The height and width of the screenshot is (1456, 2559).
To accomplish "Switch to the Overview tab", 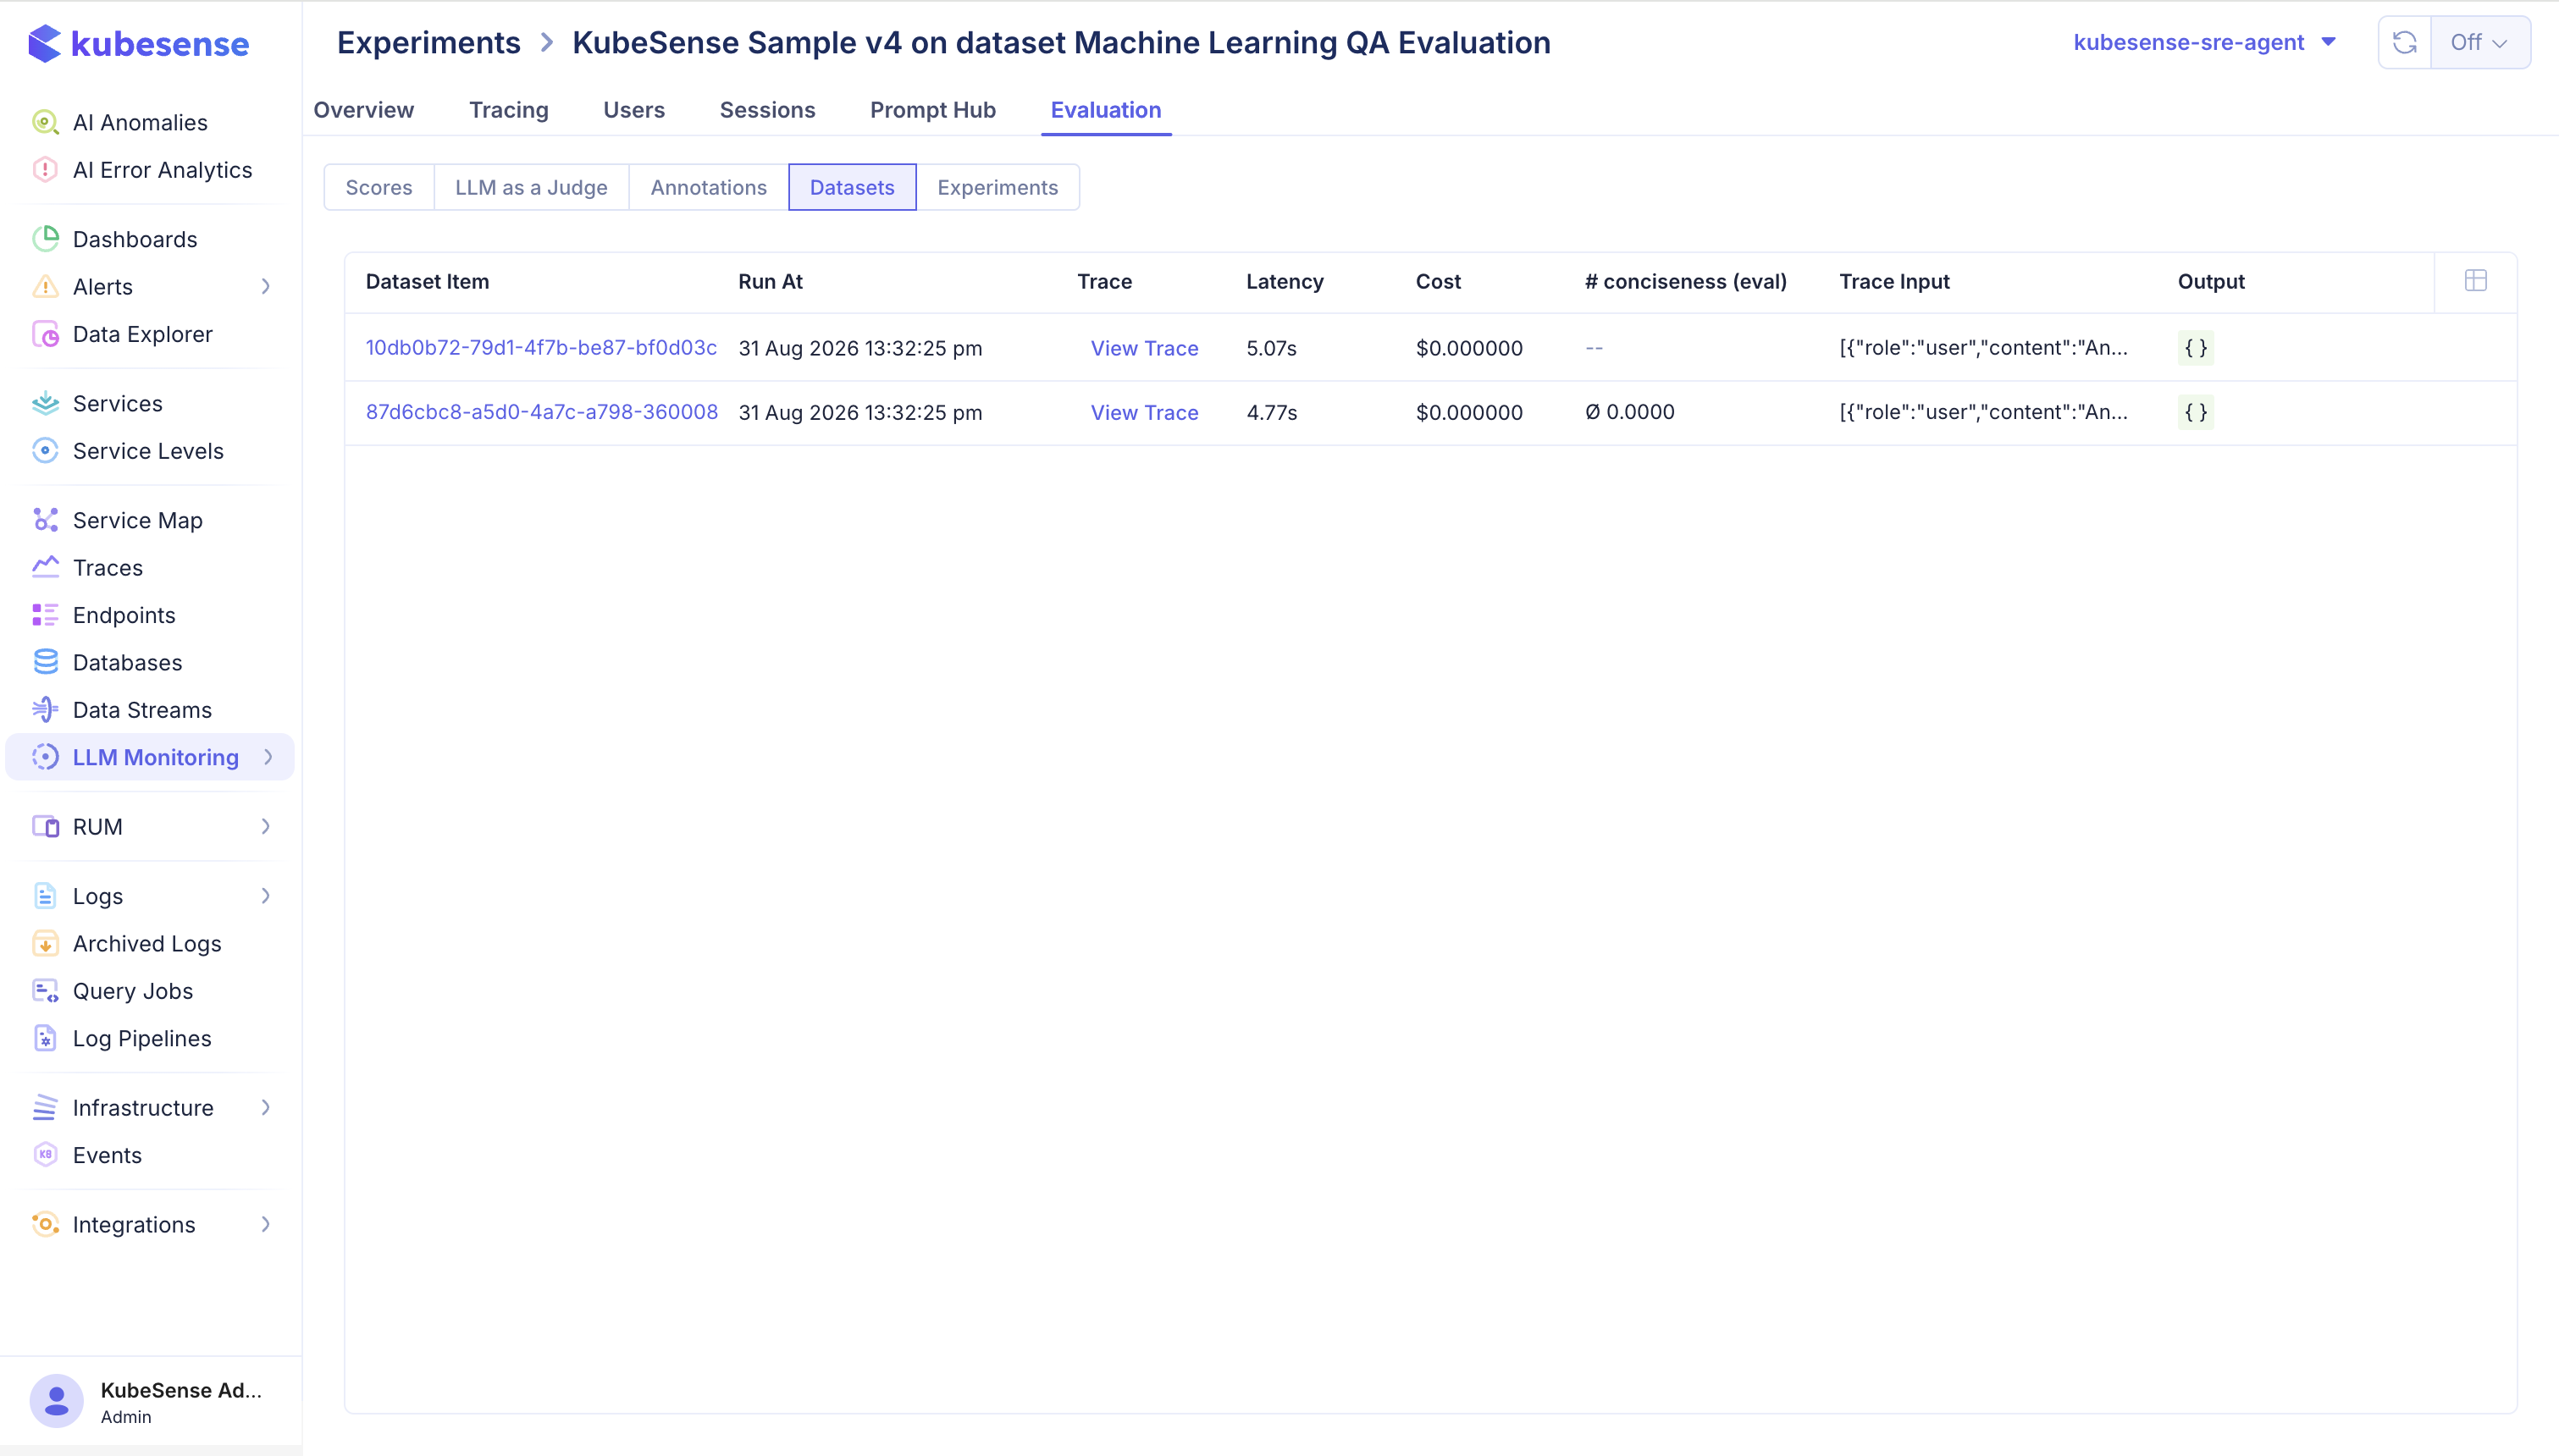I will [x=363, y=110].
